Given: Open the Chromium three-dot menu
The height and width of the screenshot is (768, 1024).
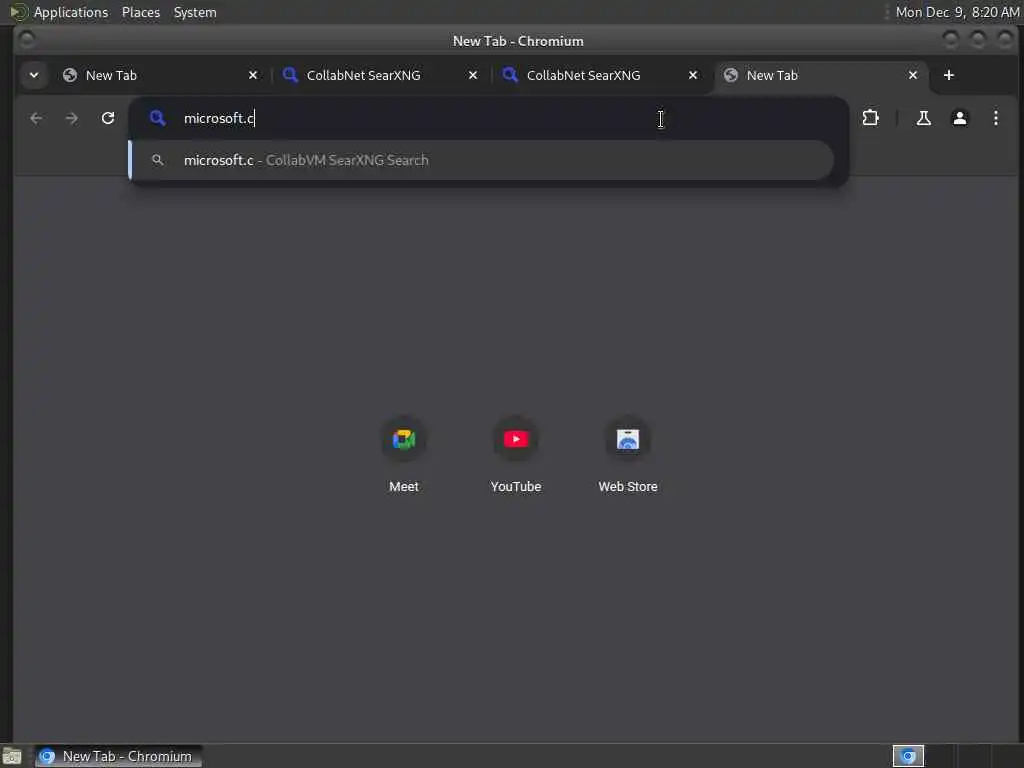Looking at the screenshot, I should coord(995,118).
